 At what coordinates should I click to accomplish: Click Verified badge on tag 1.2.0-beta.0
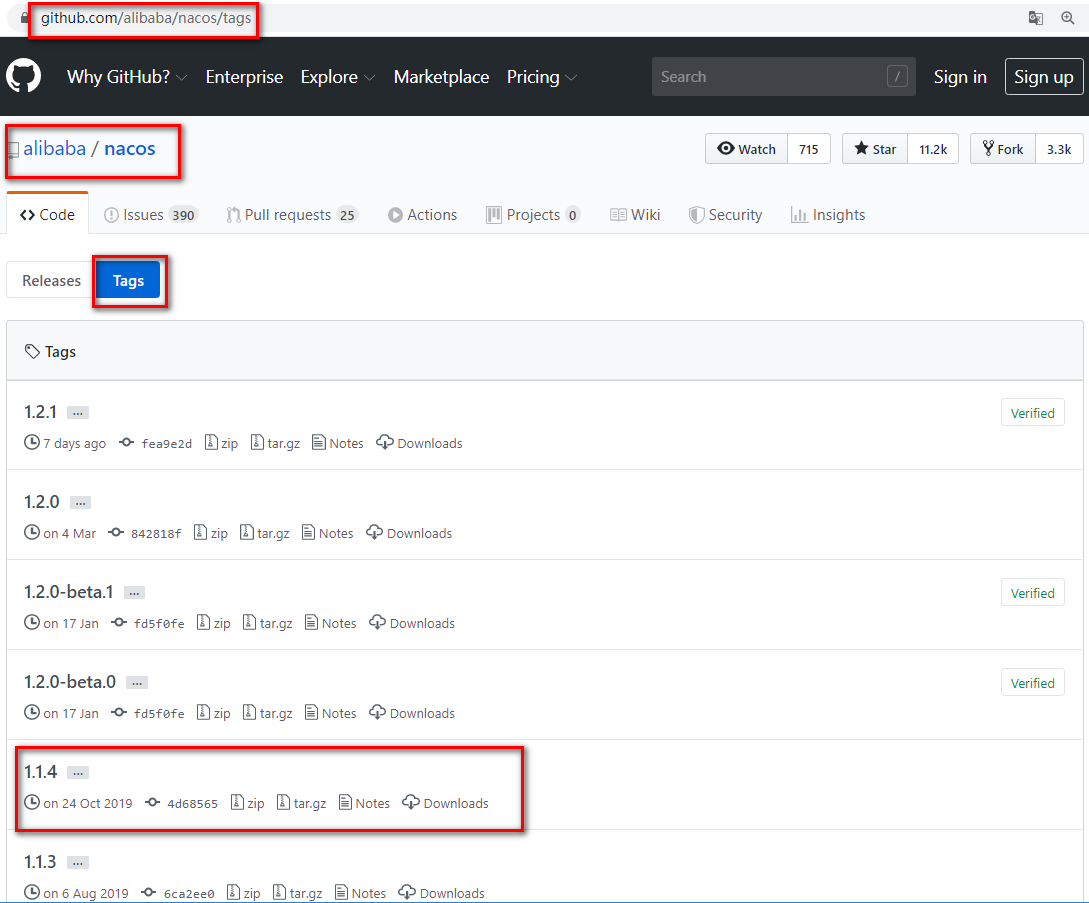pos(1032,683)
